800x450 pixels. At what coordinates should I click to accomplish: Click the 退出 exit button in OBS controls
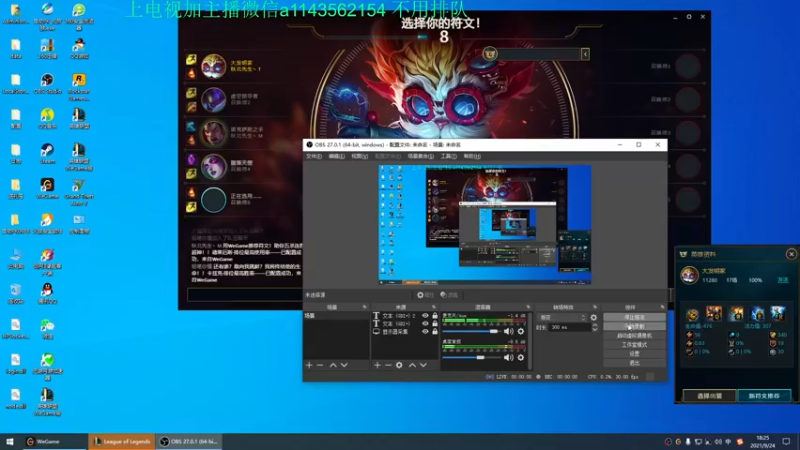pos(634,363)
